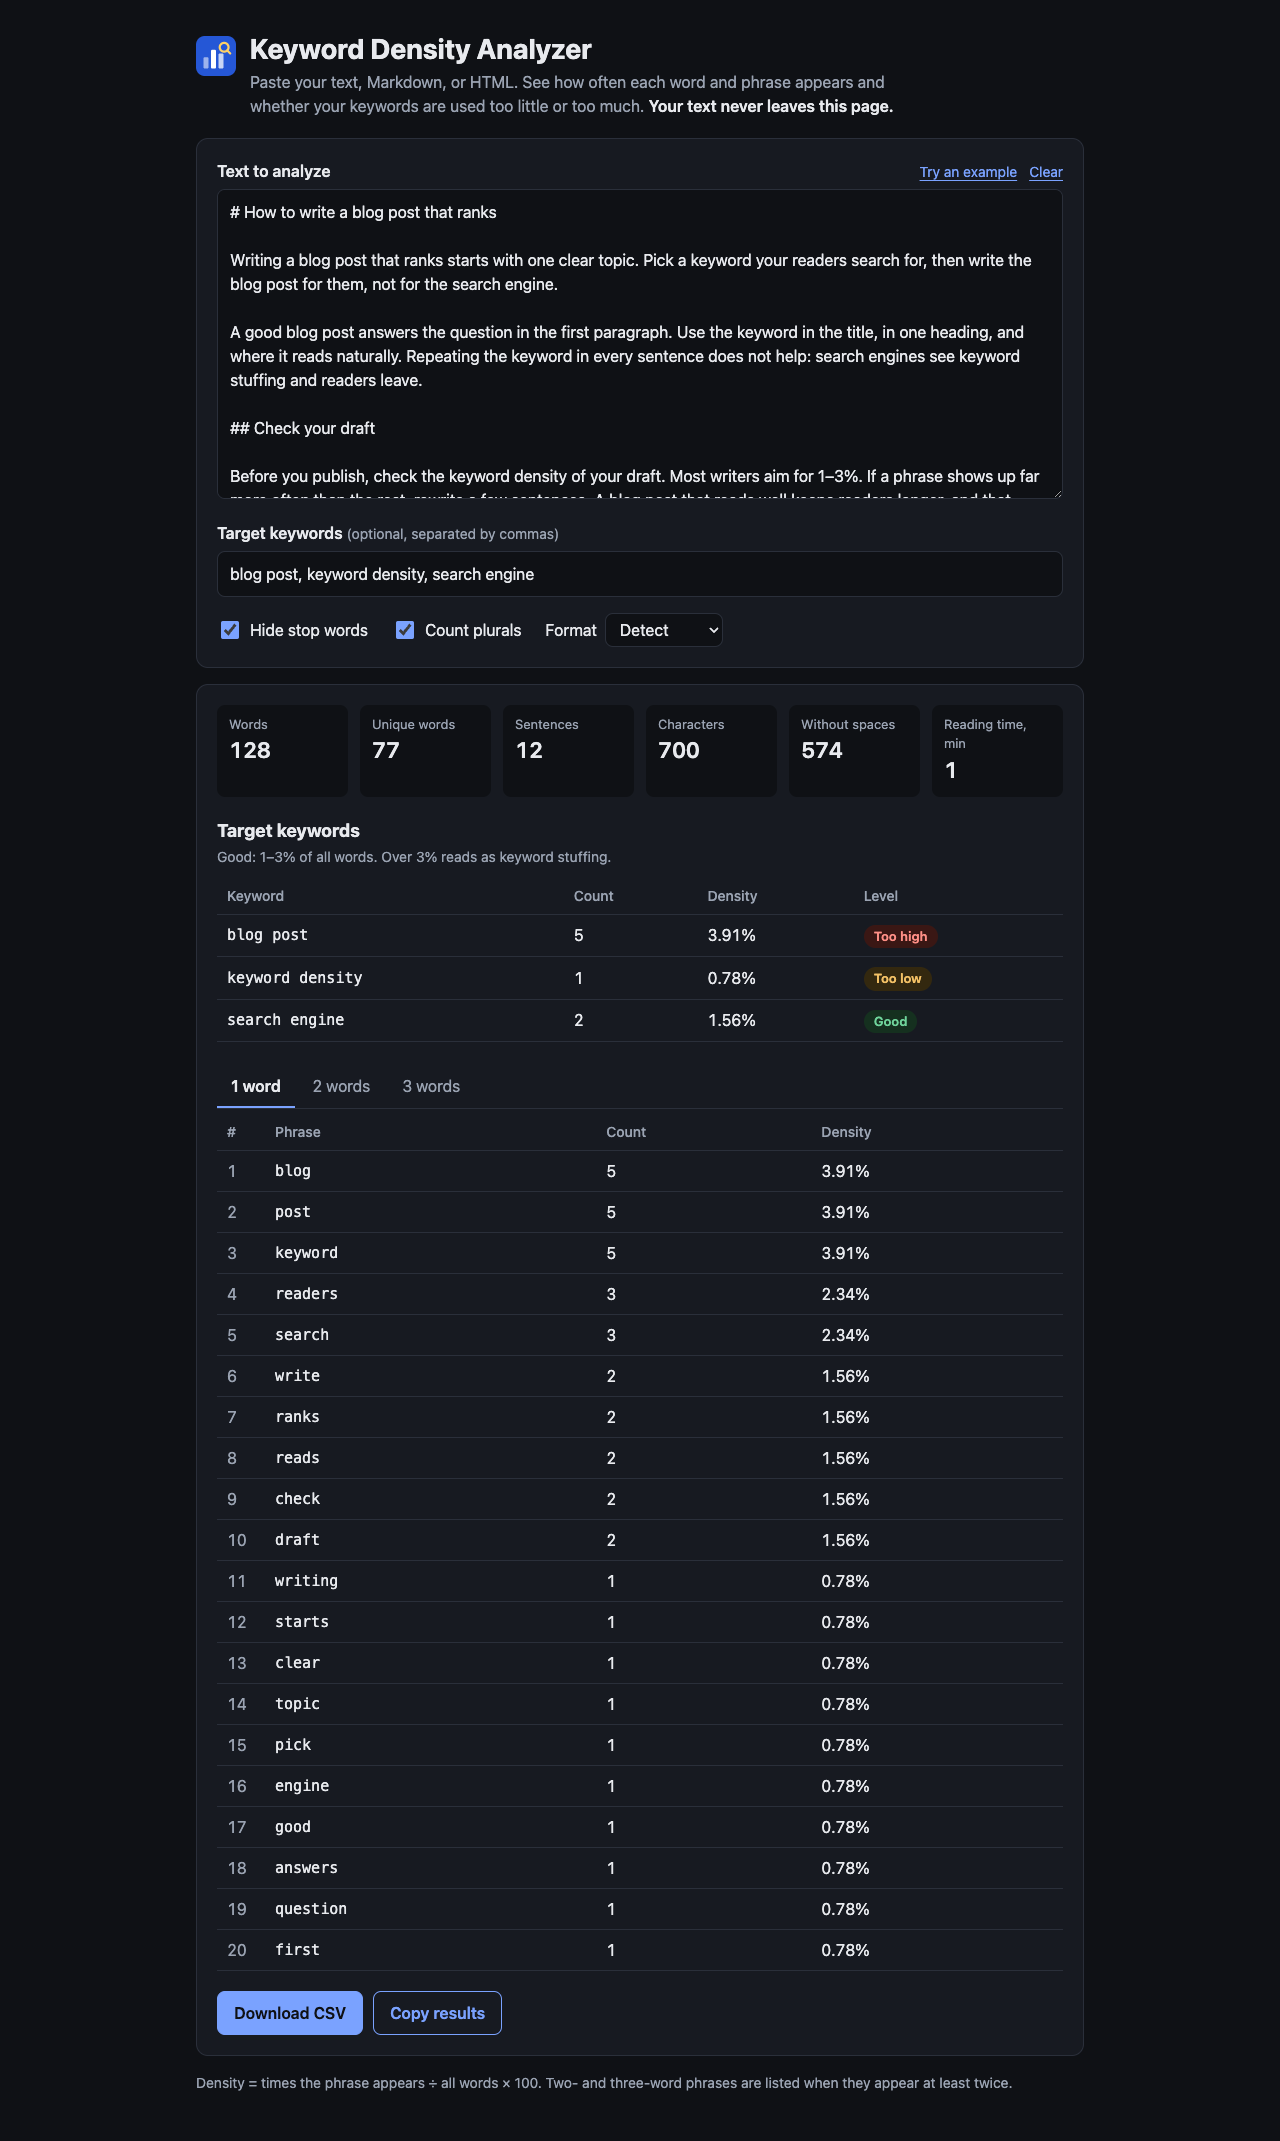Click the 'write' phrase row

click(640, 1376)
